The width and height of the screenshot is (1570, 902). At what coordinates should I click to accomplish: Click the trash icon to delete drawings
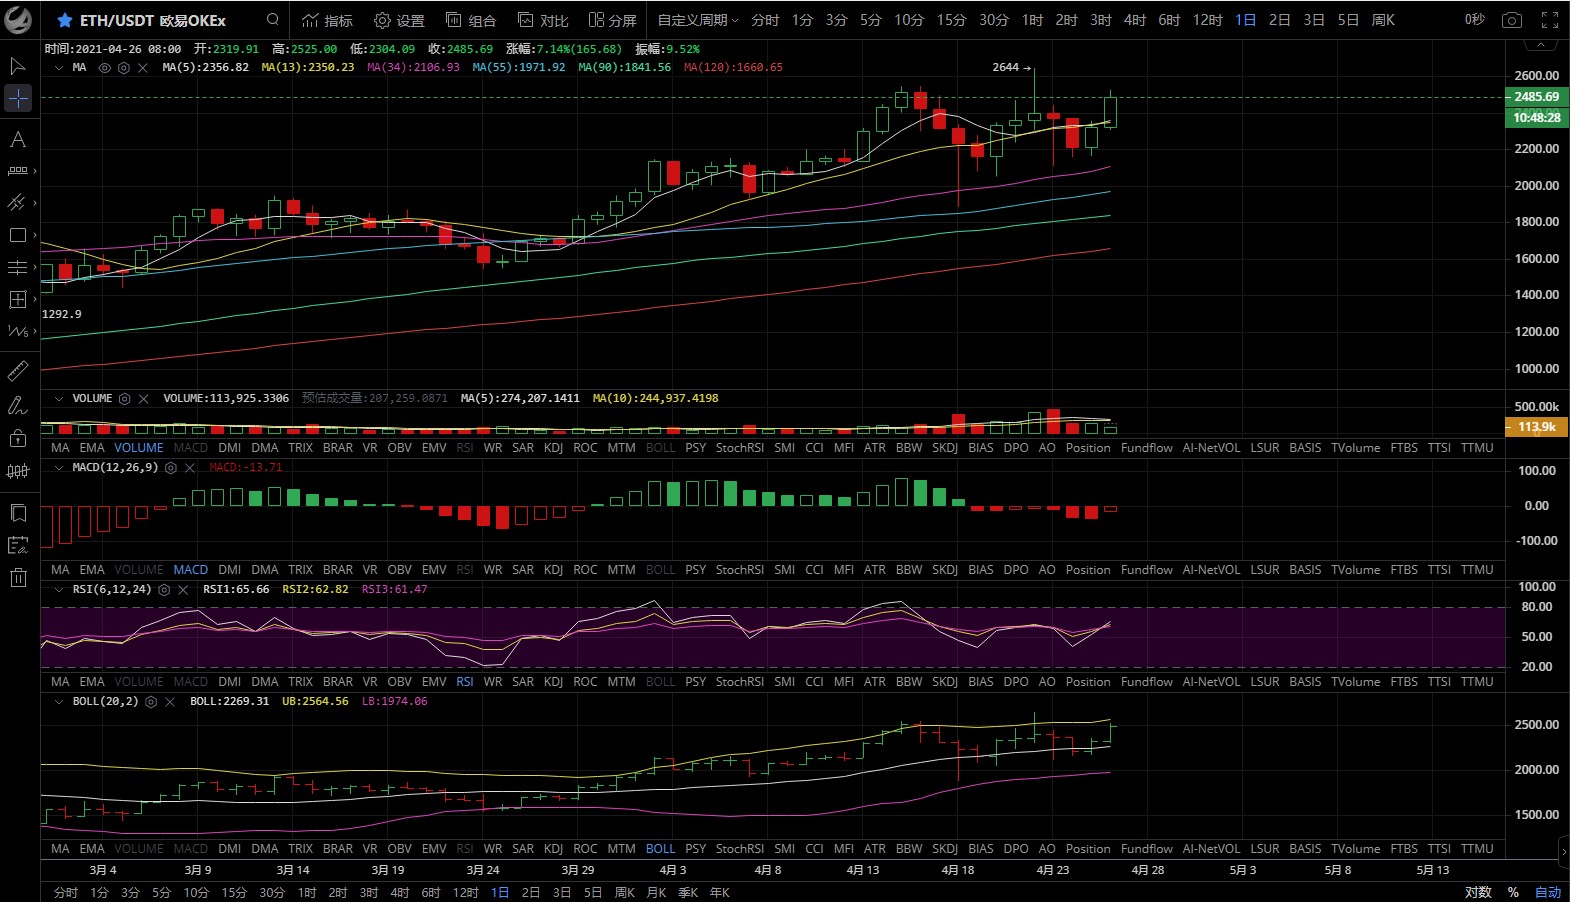(x=18, y=577)
